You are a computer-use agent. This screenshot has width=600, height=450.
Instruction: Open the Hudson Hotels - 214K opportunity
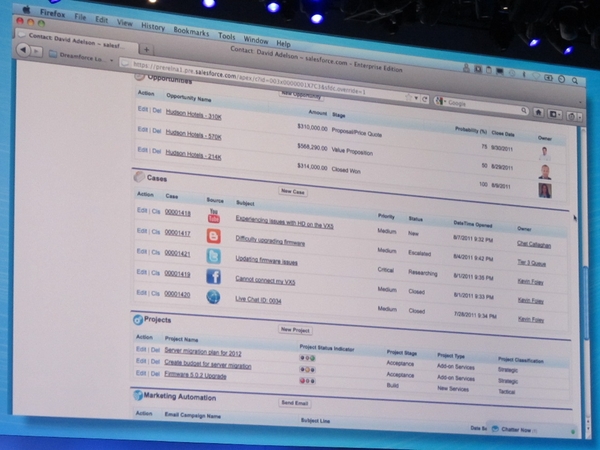pyautogui.click(x=193, y=155)
